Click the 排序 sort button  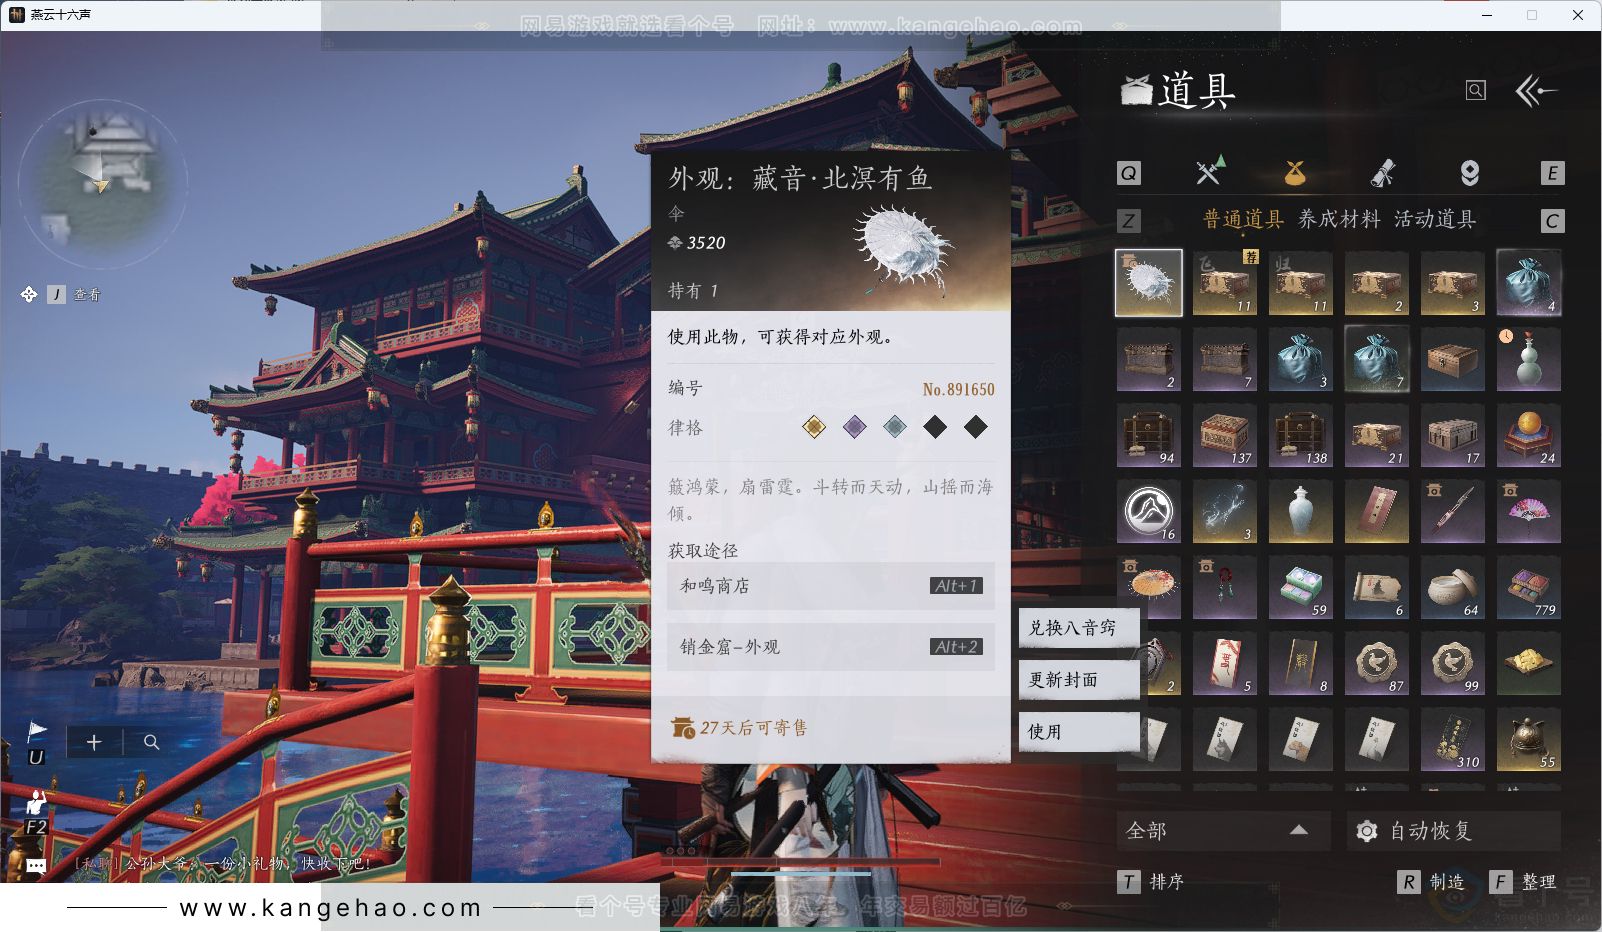coord(1153,881)
